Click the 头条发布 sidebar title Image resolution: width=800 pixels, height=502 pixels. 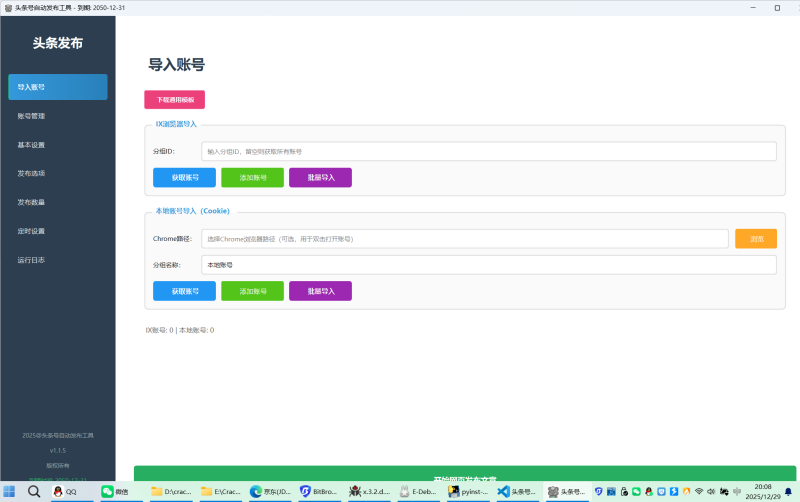(x=58, y=43)
